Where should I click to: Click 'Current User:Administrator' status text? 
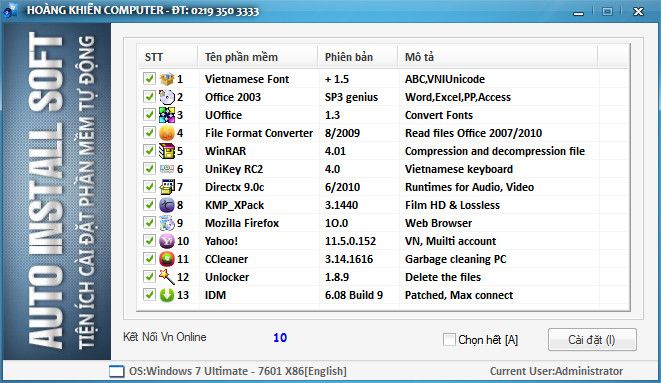556,371
